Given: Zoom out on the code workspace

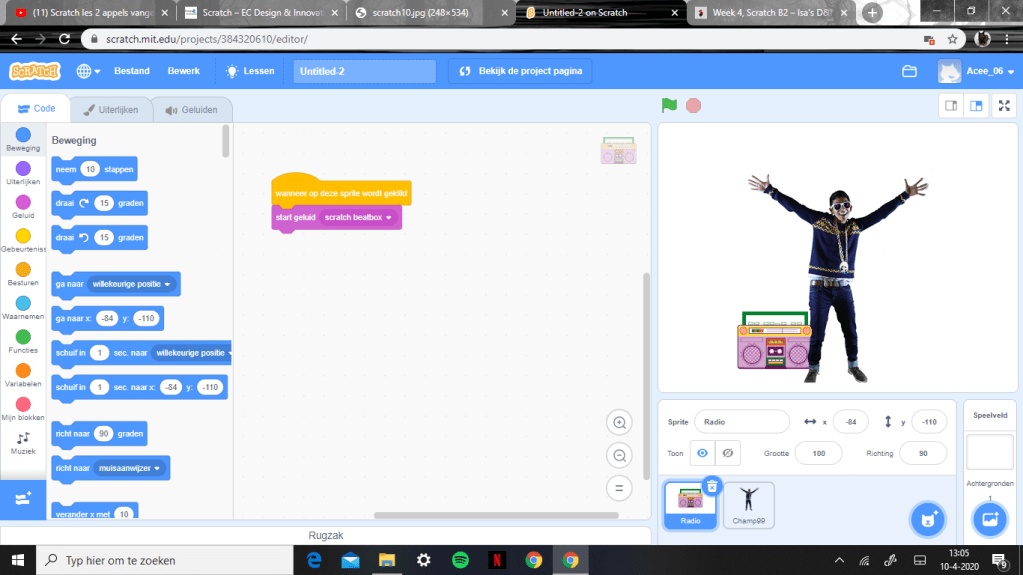Looking at the screenshot, I should [x=619, y=456].
